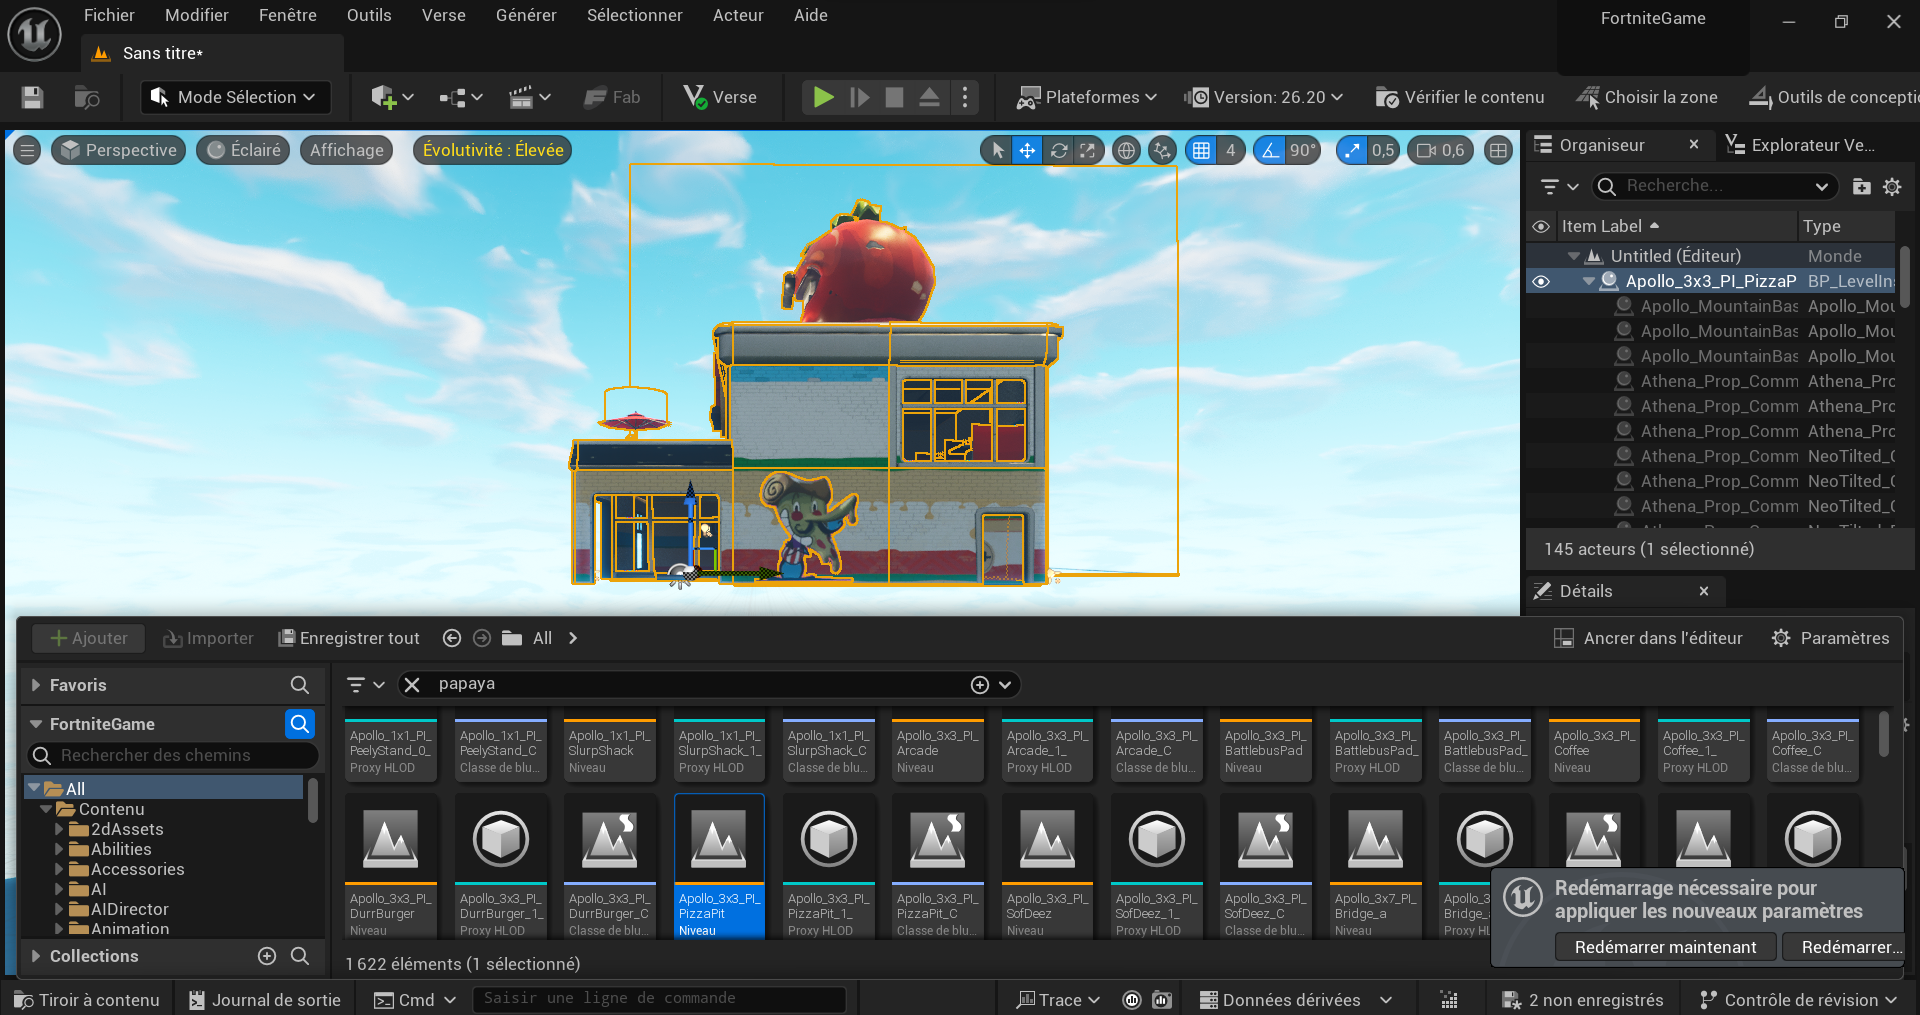
Task: Toggle world coordinate system globe icon
Action: pos(1126,150)
